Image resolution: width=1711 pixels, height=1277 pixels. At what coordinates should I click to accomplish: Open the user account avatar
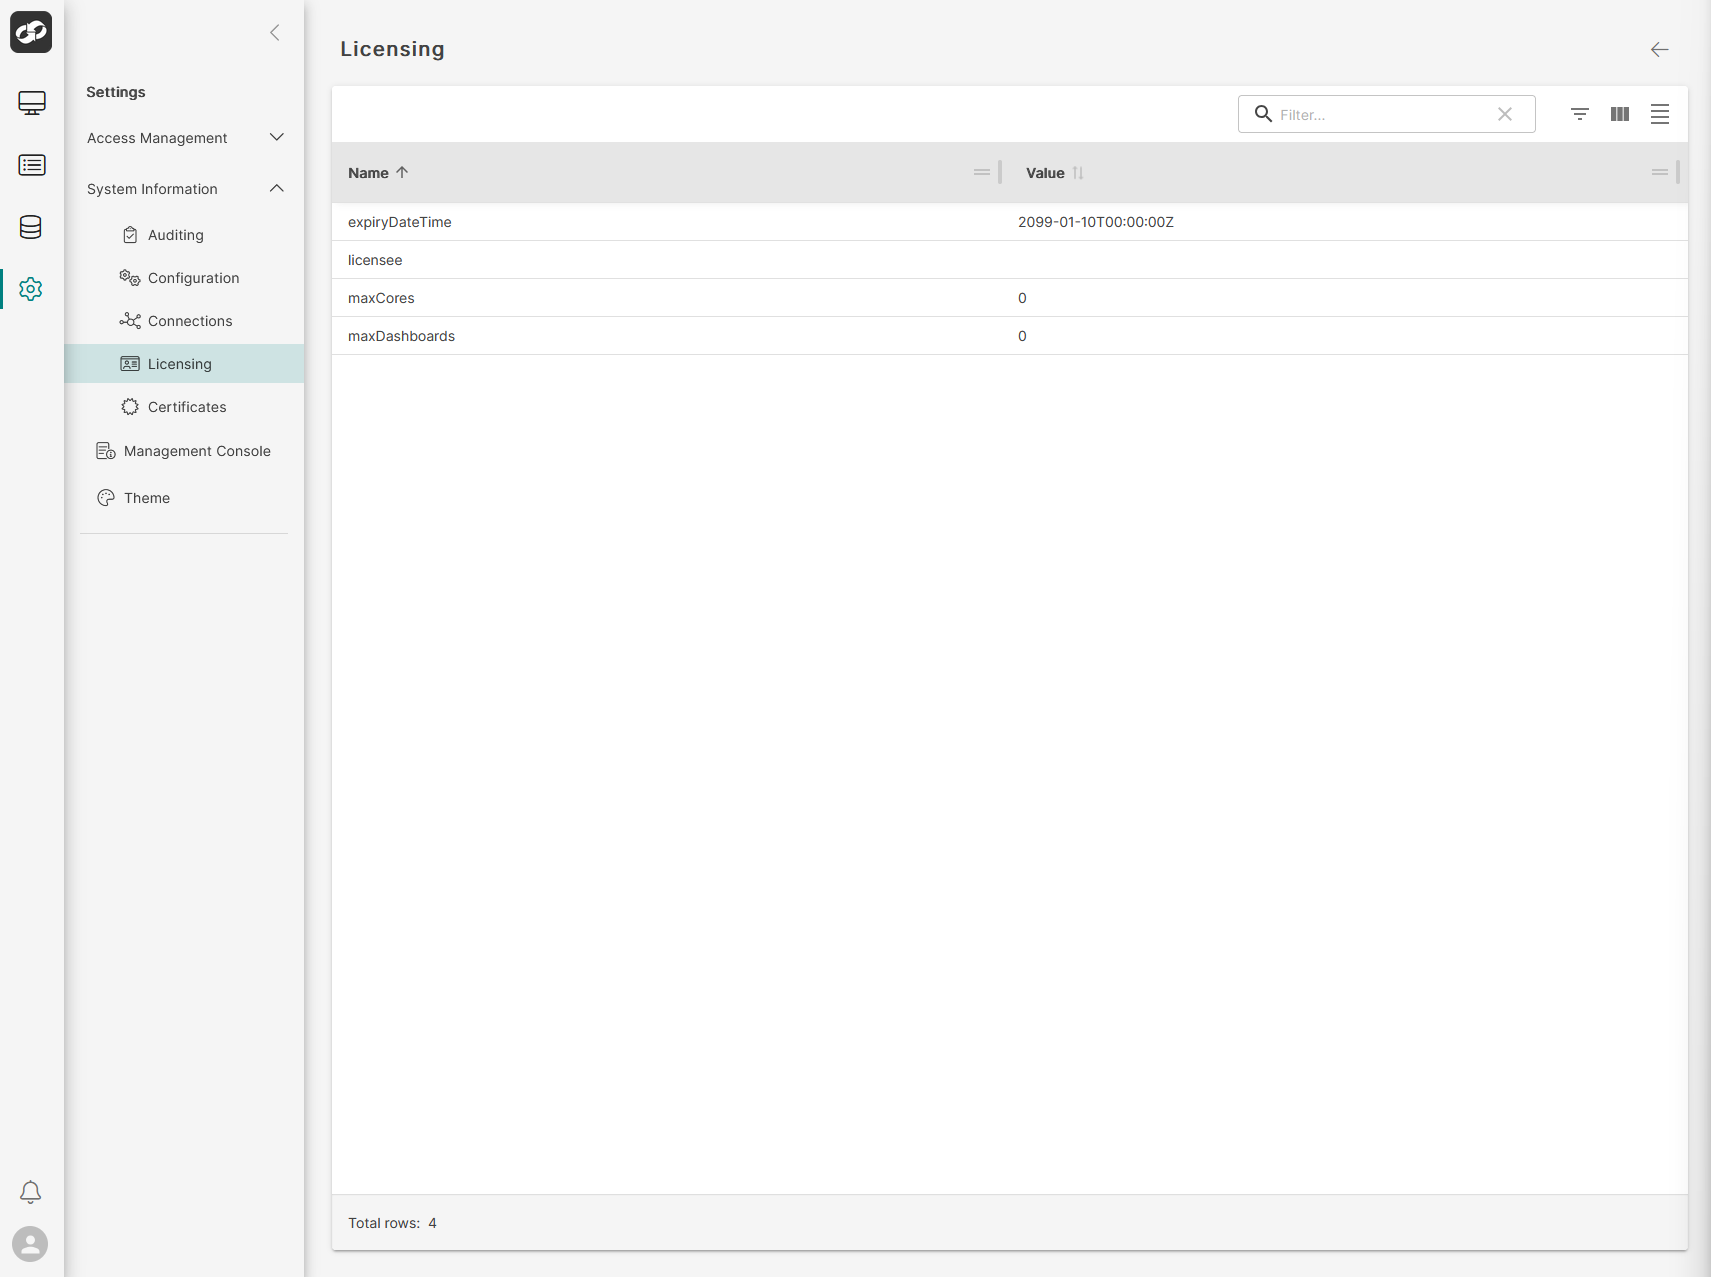(x=30, y=1244)
